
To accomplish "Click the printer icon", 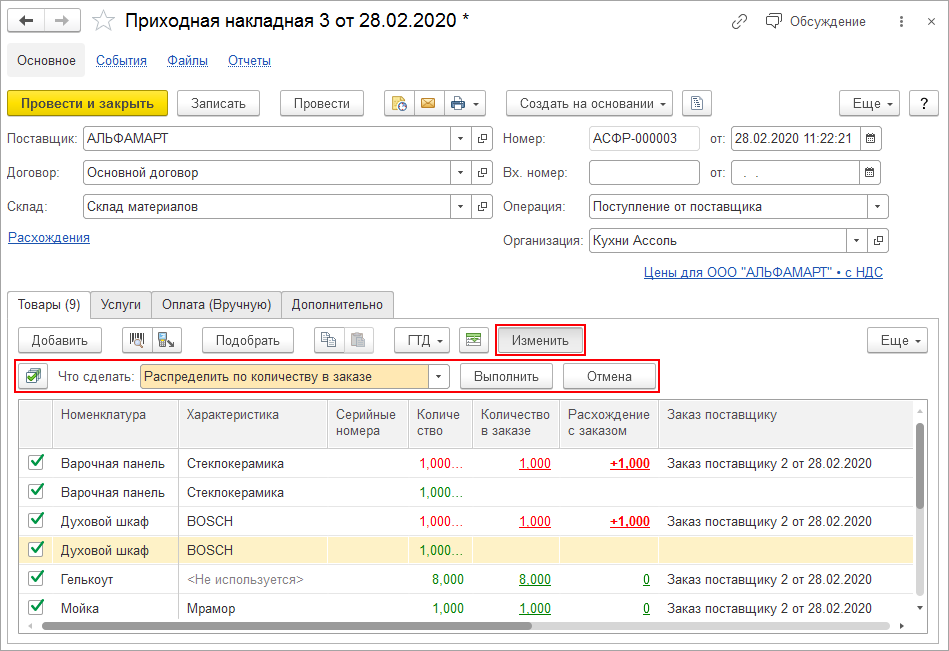I will [458, 103].
